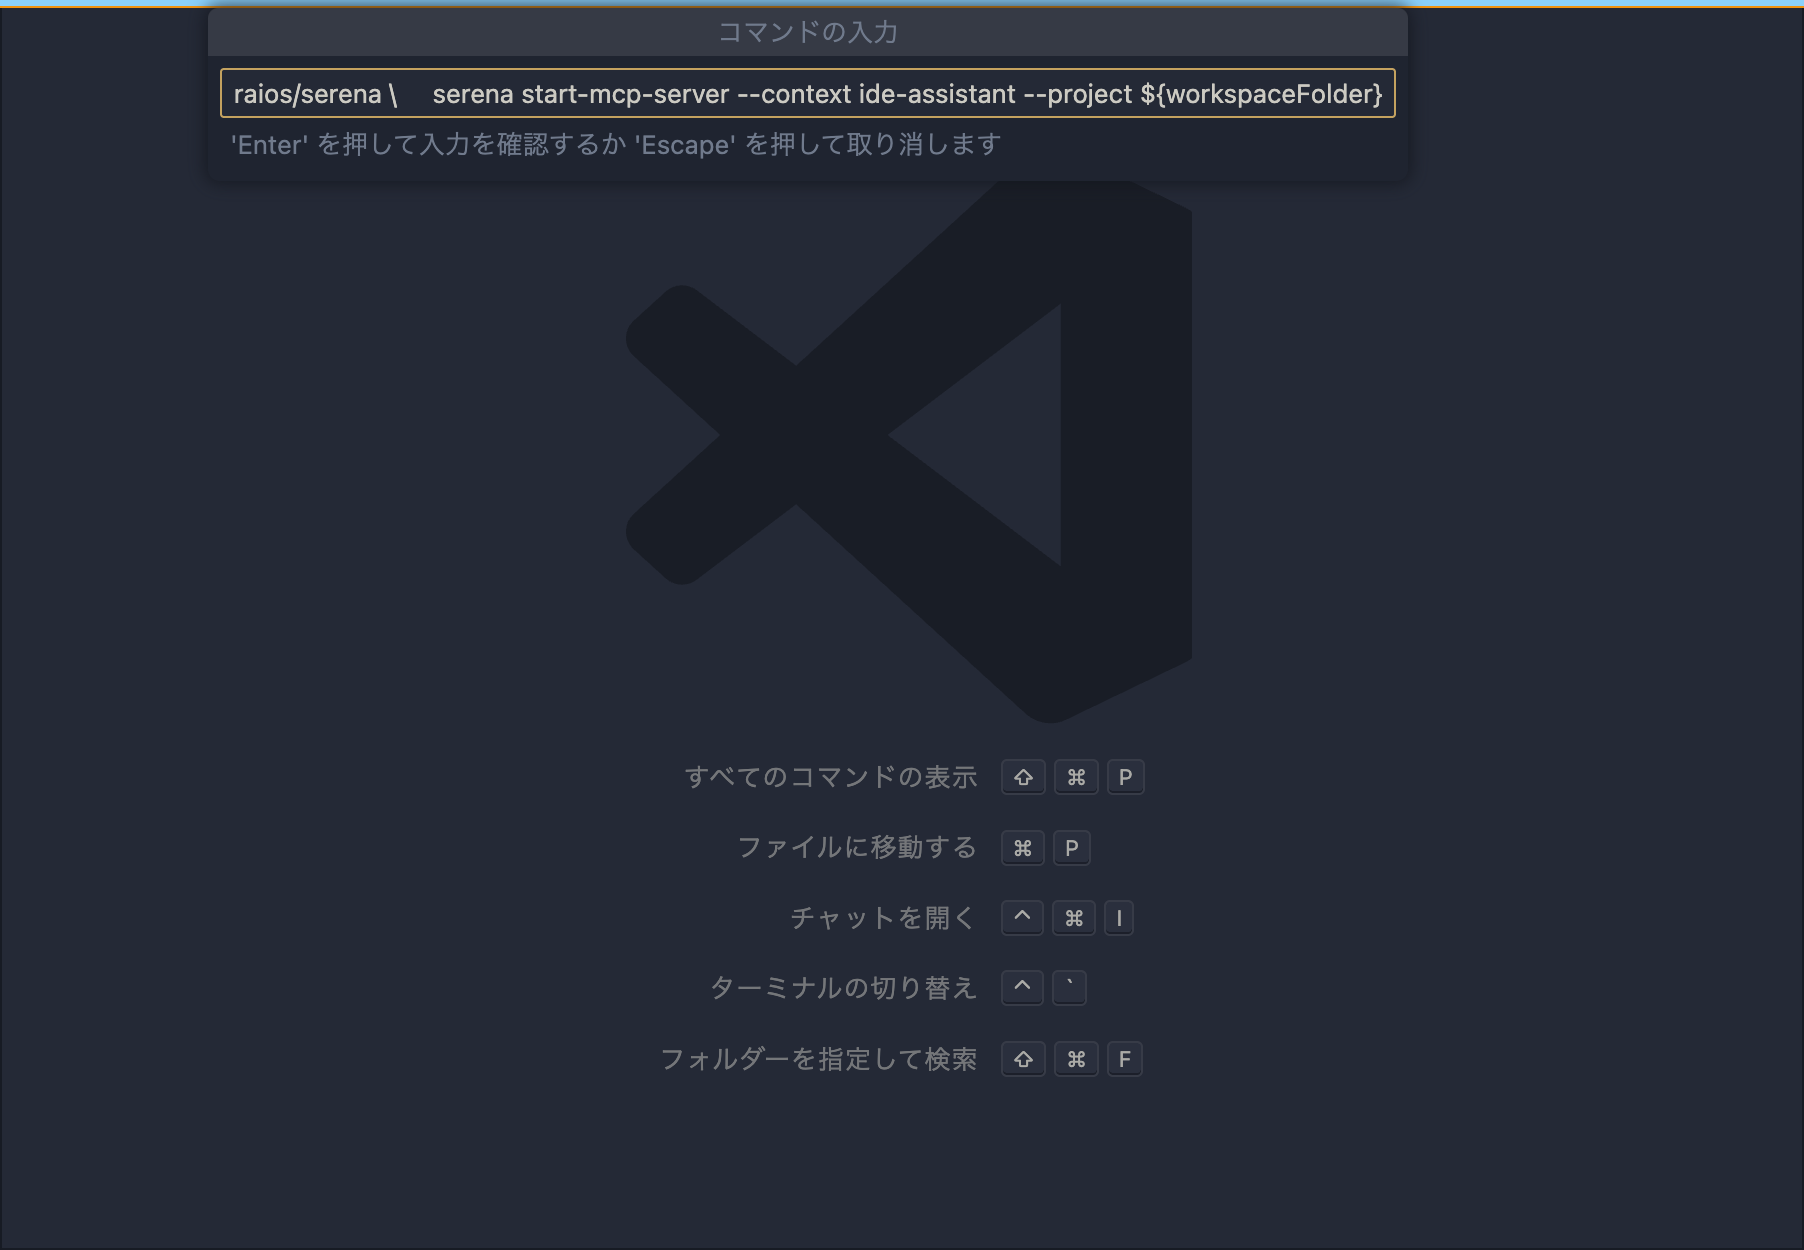Viewport: 1804px width, 1250px height.
Task: Click the ⌘ key icon in the チャットを開く shortcut
Action: [x=1073, y=917]
